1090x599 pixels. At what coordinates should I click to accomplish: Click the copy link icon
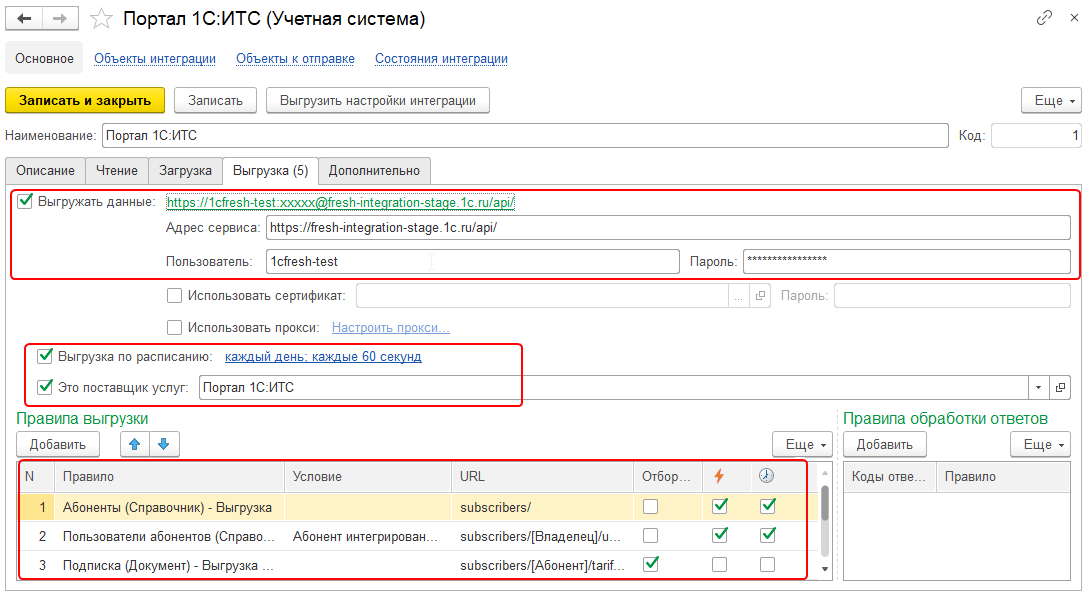pyautogui.click(x=1045, y=18)
